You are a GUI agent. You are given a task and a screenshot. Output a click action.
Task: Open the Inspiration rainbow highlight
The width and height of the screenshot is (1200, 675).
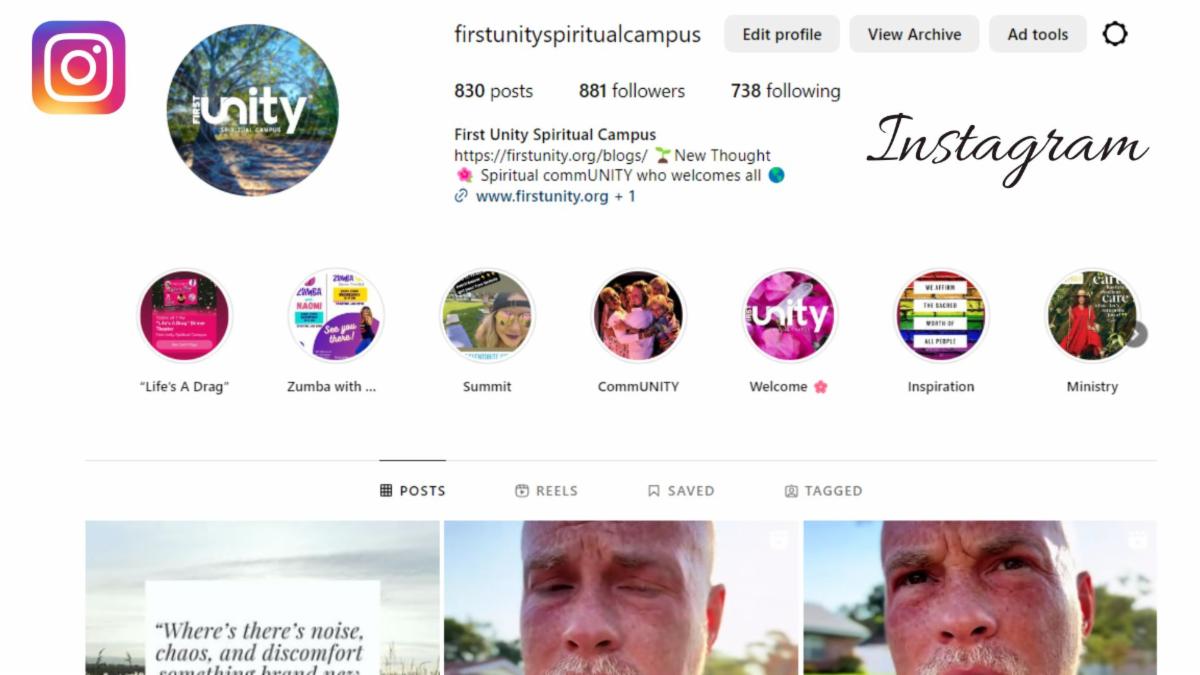941,316
